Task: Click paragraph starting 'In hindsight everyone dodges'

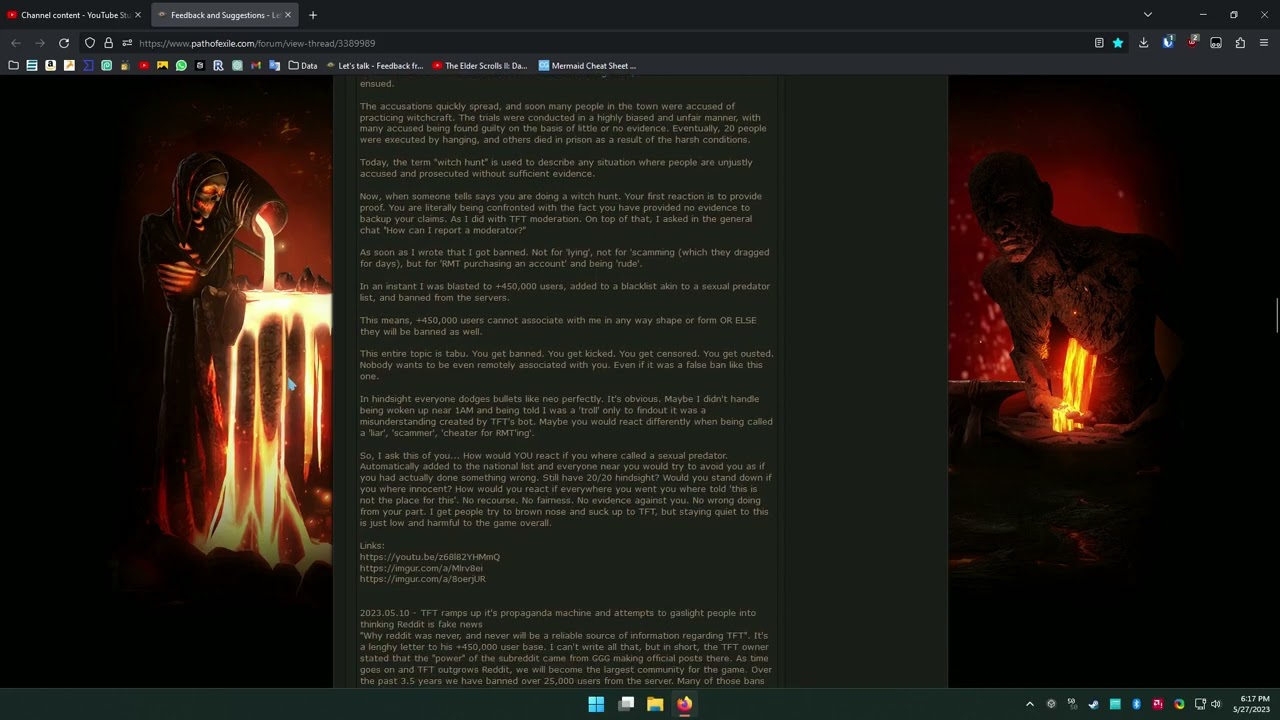Action: point(566,416)
